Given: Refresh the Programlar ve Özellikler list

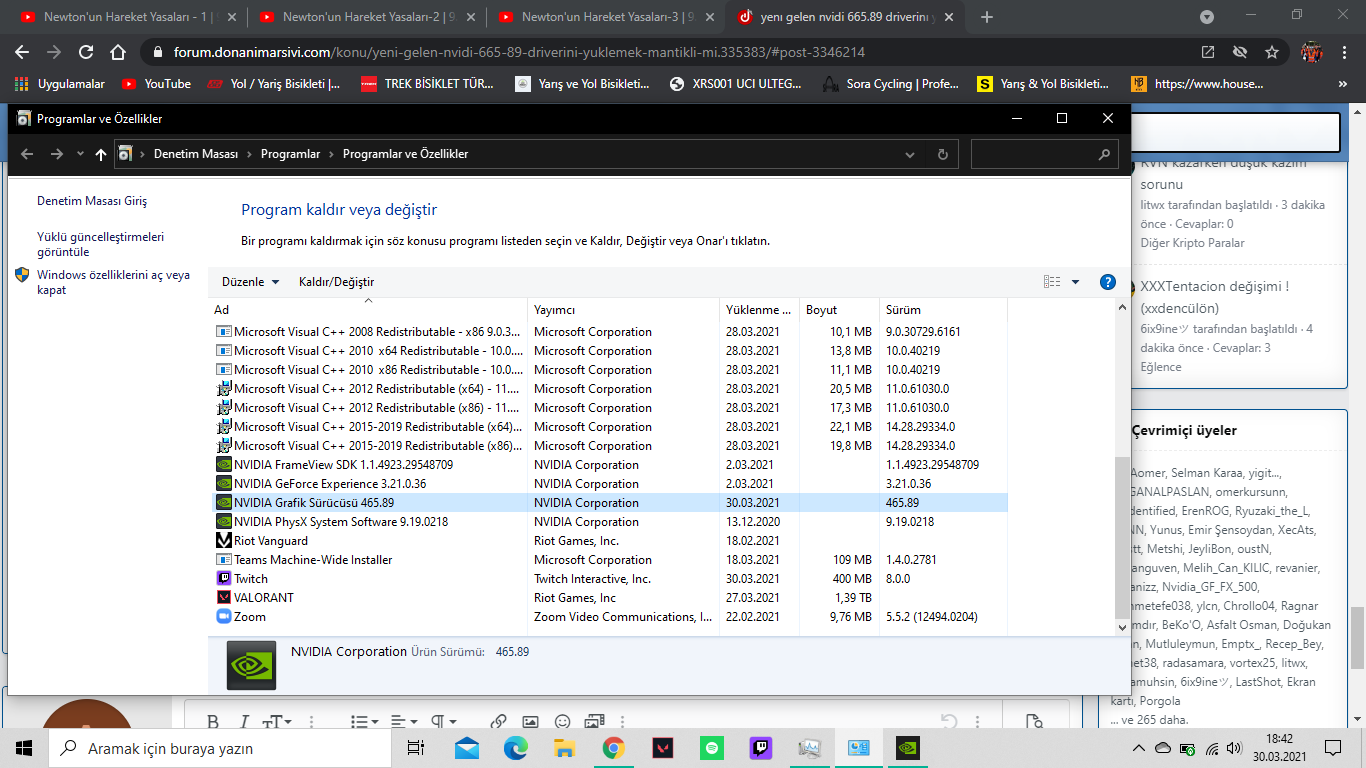Looking at the screenshot, I should (x=942, y=154).
